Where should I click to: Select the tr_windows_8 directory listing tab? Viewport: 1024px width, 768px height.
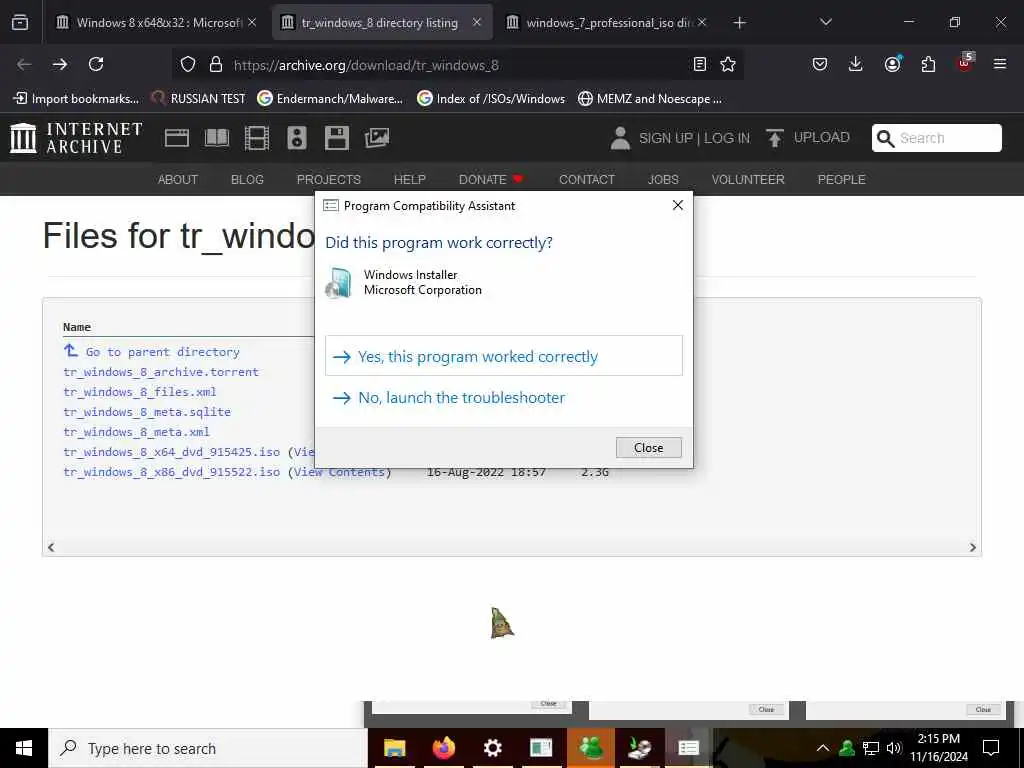(x=380, y=22)
